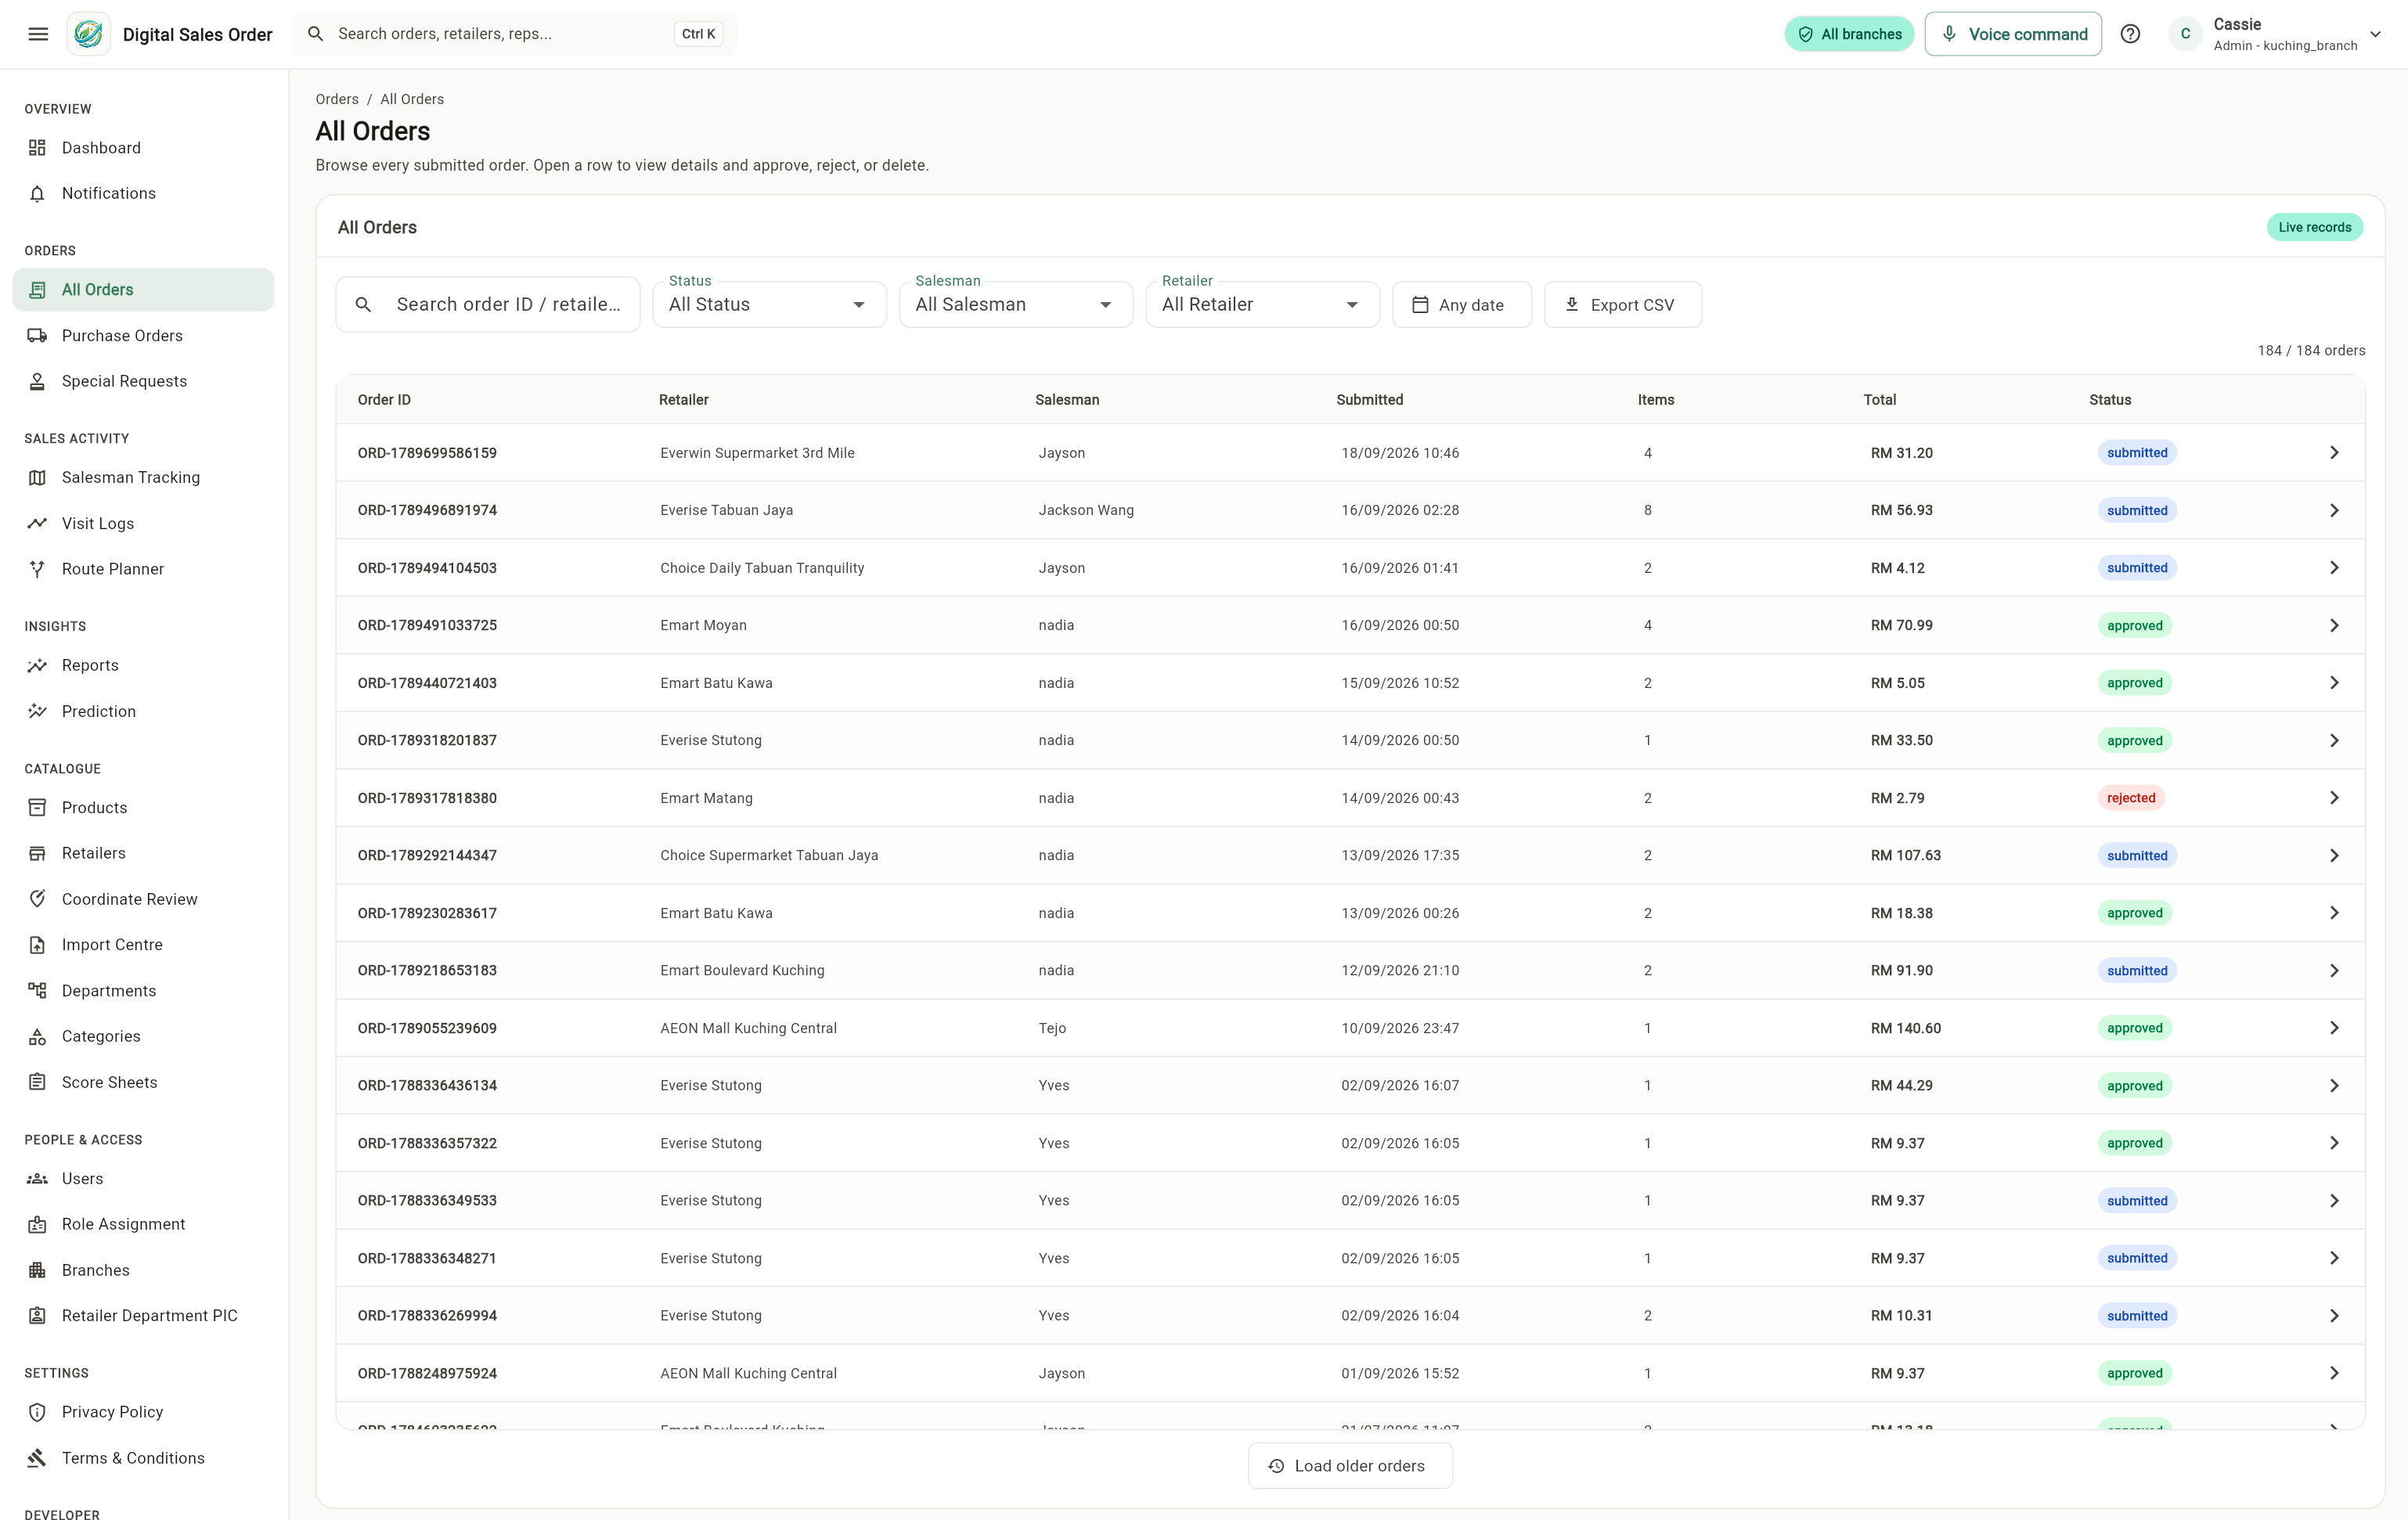Open Role Assignment page

143,1224
